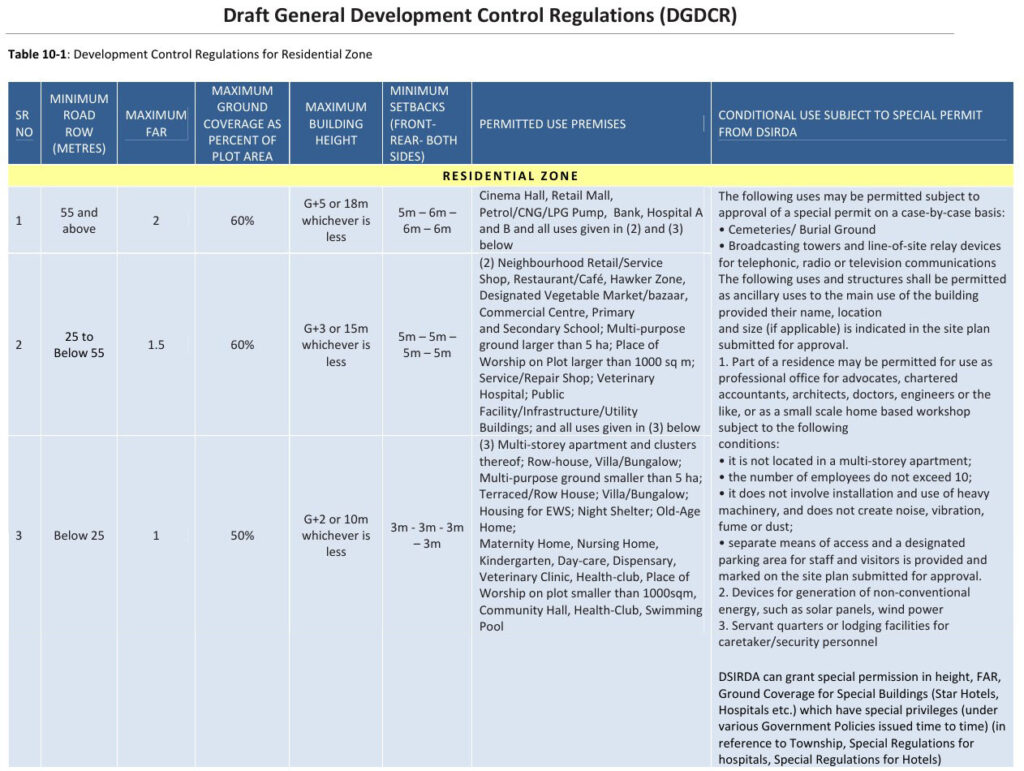Click the 1.5 maximum FAR value
The height and width of the screenshot is (771, 1024).
click(x=156, y=345)
